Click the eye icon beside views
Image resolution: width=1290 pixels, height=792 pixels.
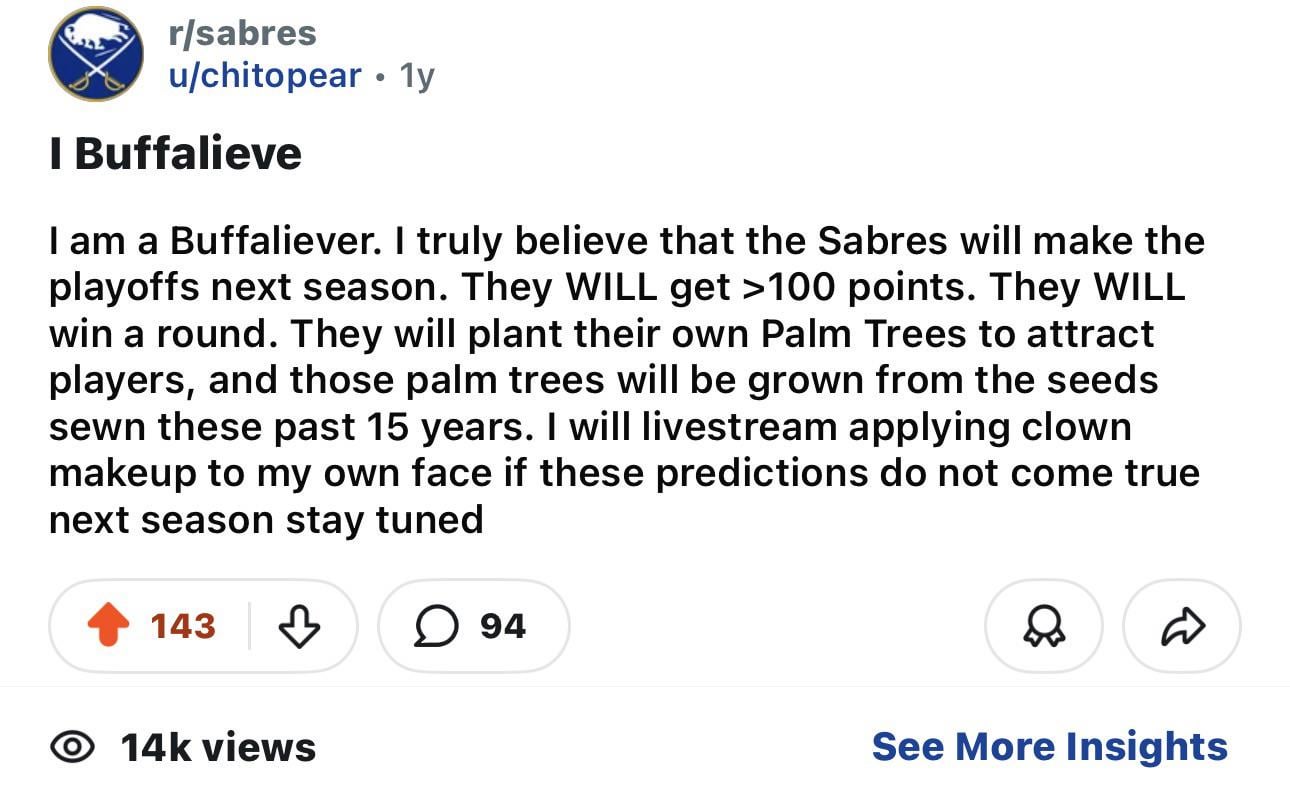click(72, 747)
